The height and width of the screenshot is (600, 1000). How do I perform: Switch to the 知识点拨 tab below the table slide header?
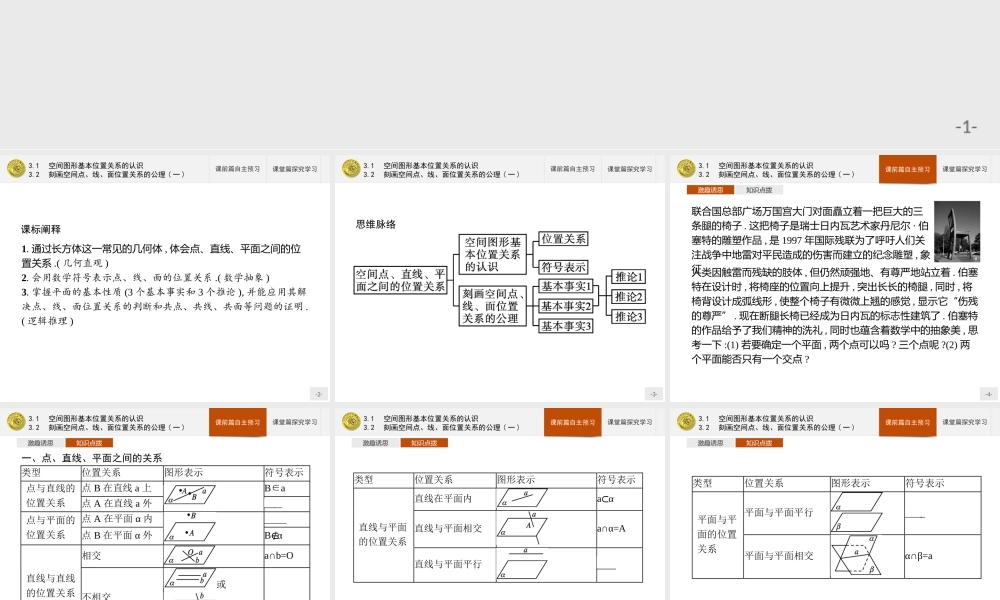click(x=90, y=443)
